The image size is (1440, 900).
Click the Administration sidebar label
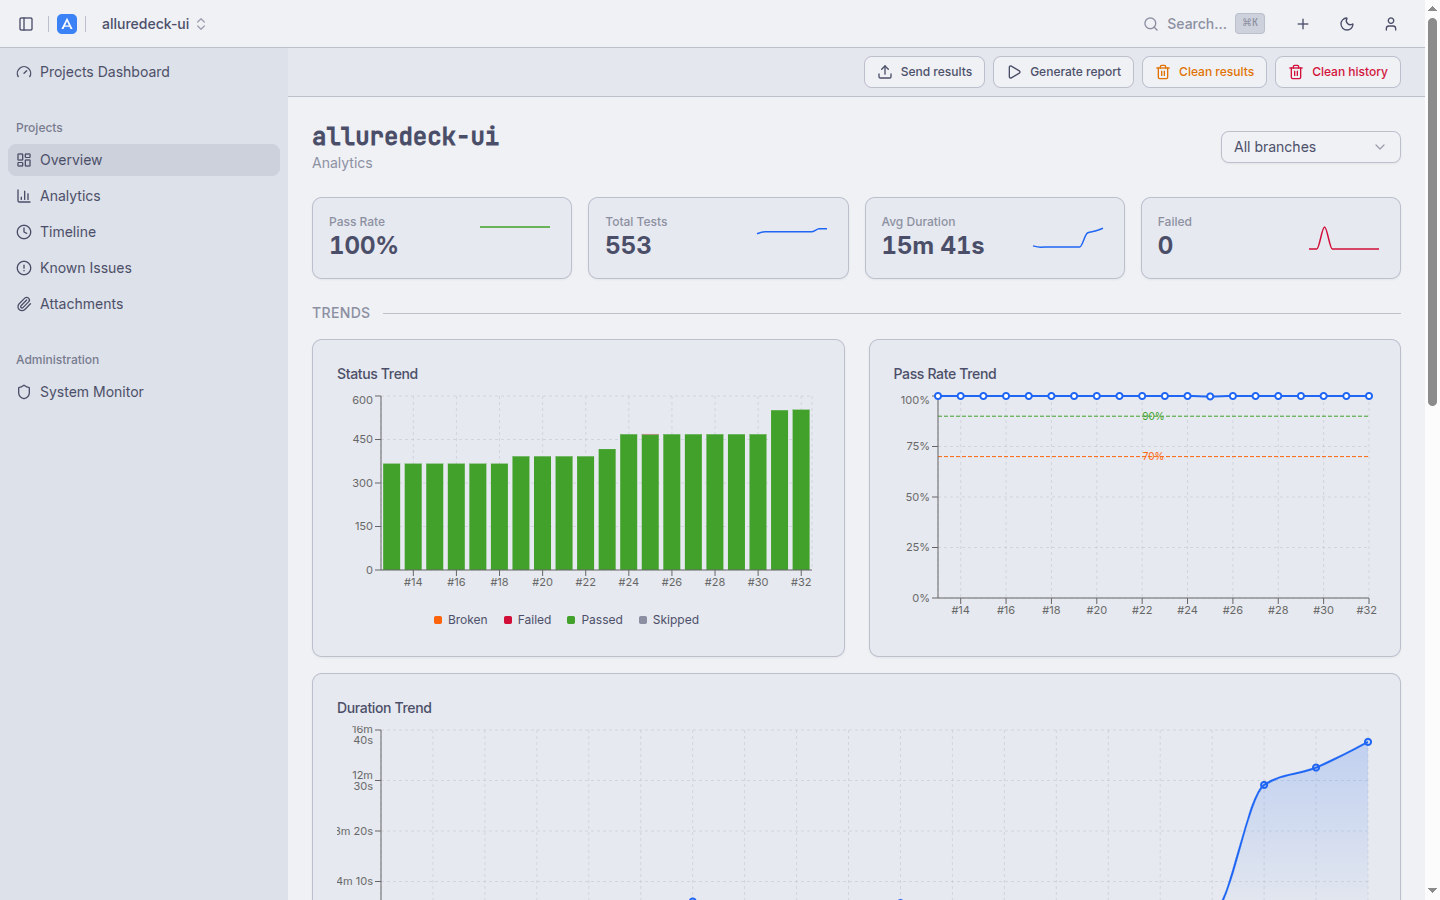(58, 360)
